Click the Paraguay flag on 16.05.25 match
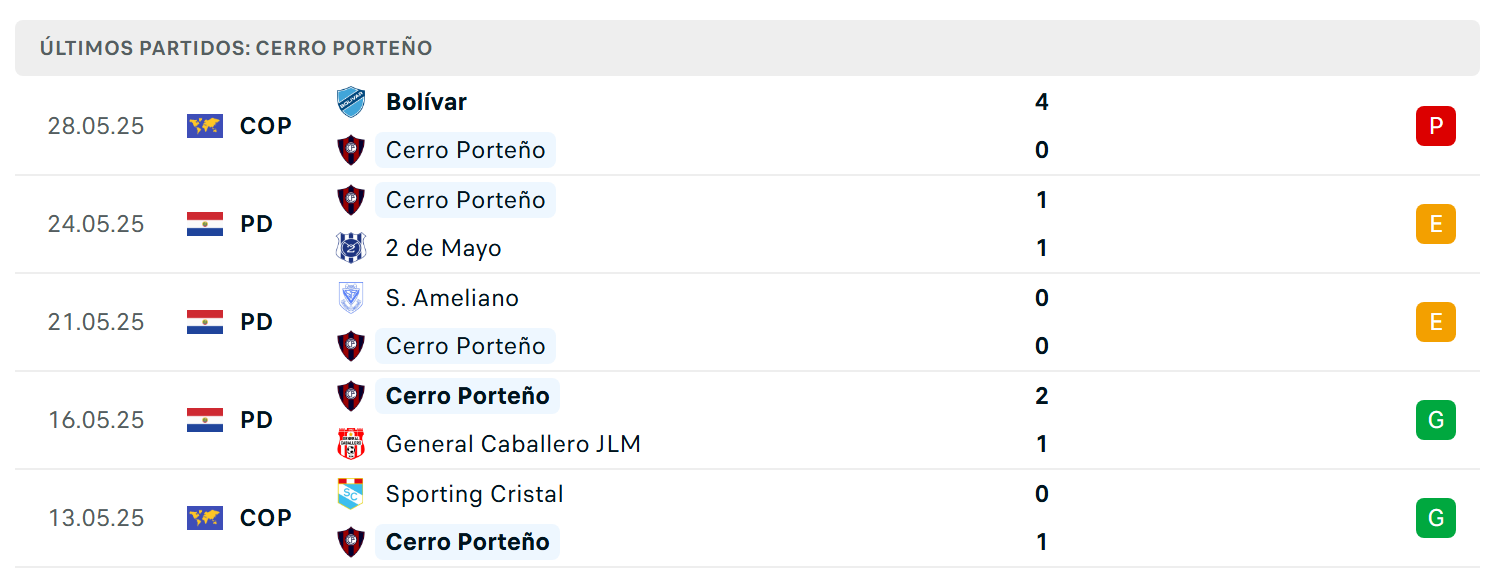1493x582 pixels. click(205, 420)
